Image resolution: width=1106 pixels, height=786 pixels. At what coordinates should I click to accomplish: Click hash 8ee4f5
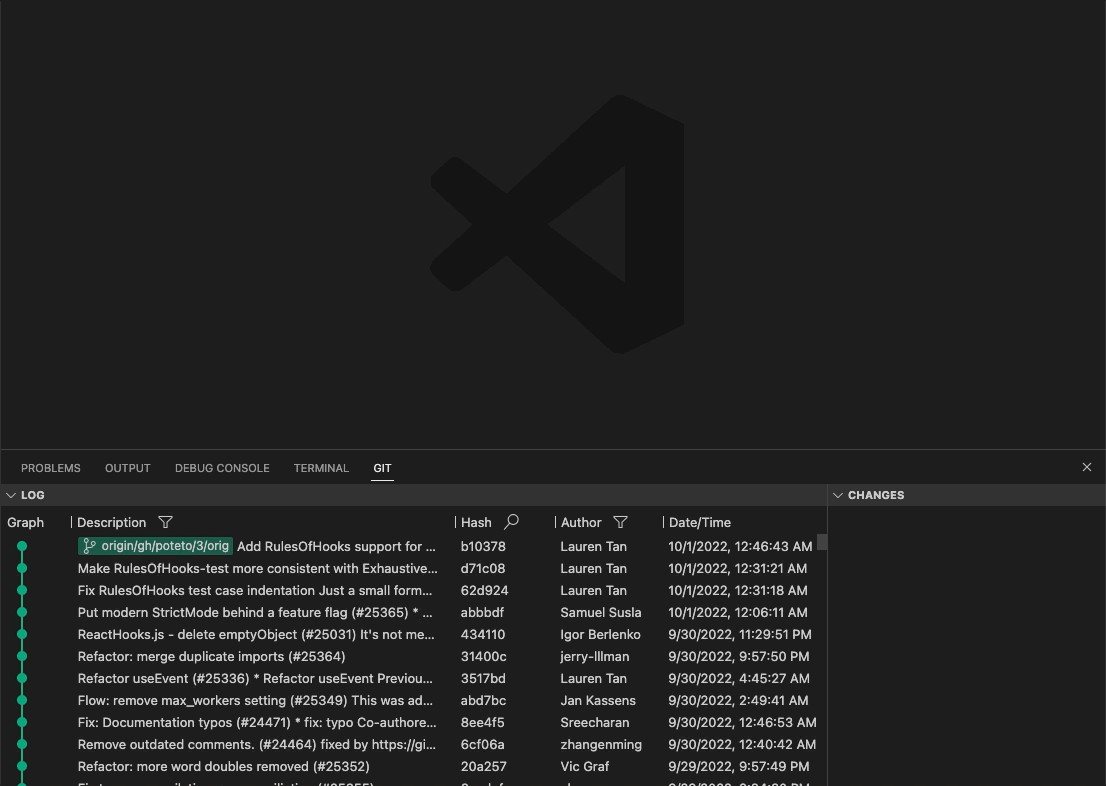(x=482, y=722)
